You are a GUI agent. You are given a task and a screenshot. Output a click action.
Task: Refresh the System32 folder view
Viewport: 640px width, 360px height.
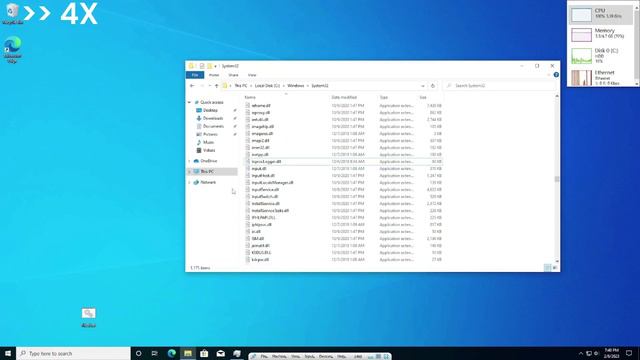point(433,86)
